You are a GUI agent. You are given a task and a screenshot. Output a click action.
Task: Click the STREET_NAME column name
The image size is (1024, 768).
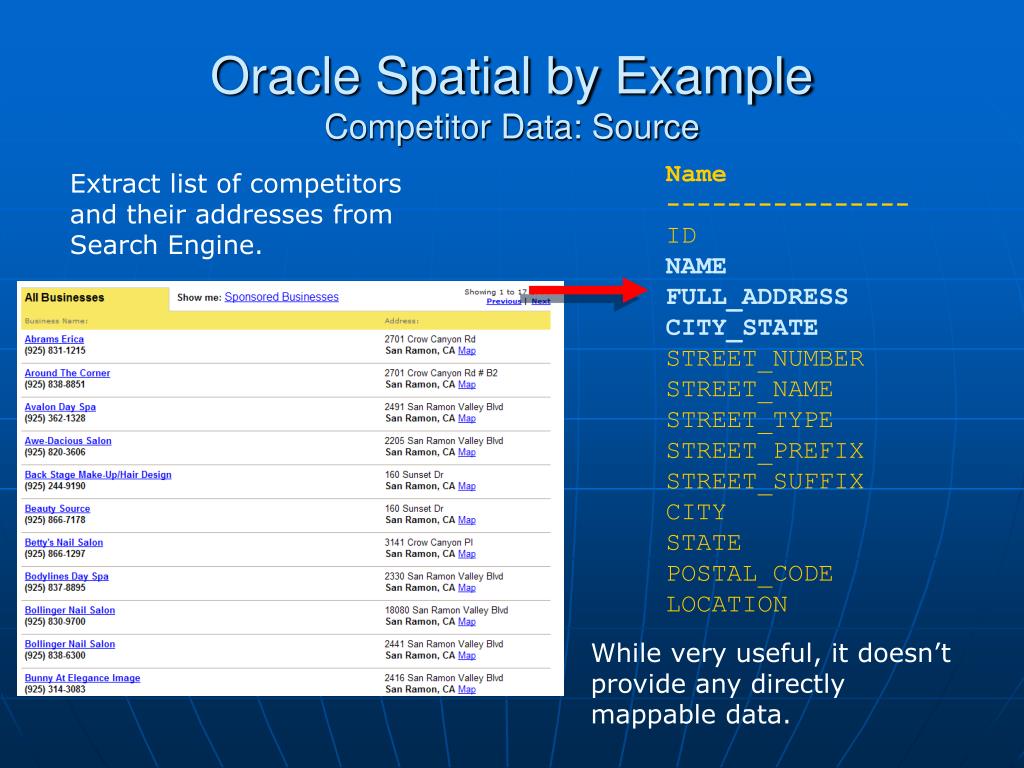(750, 390)
